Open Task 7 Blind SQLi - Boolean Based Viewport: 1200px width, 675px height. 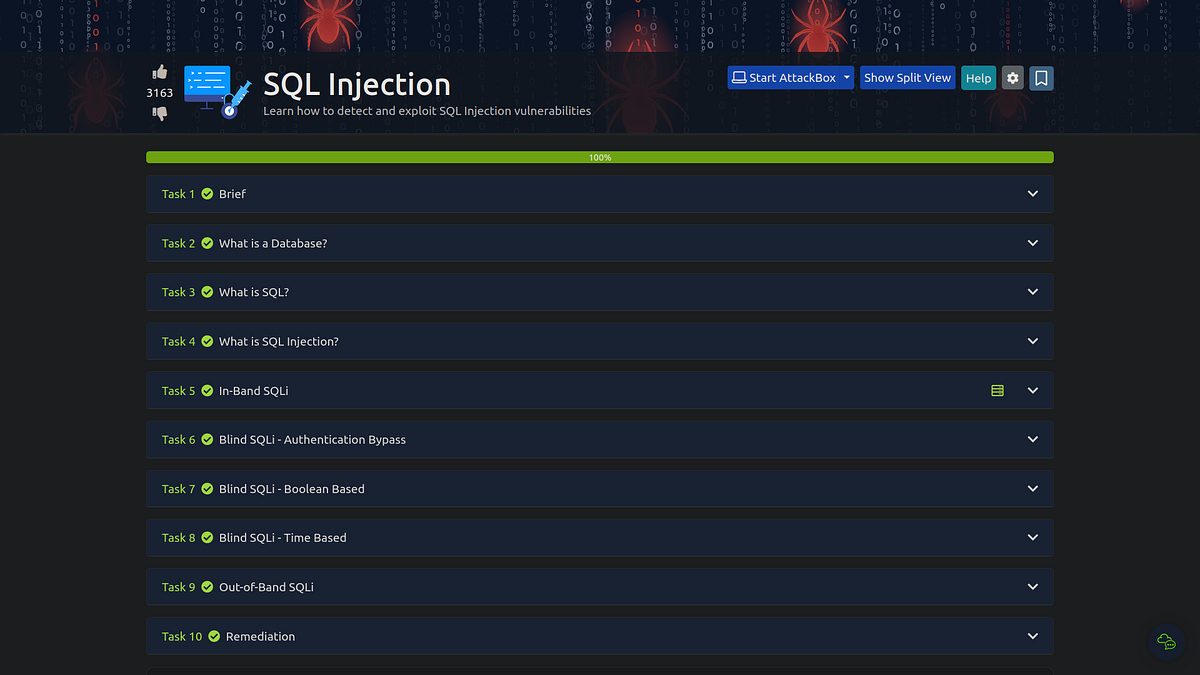point(1032,488)
